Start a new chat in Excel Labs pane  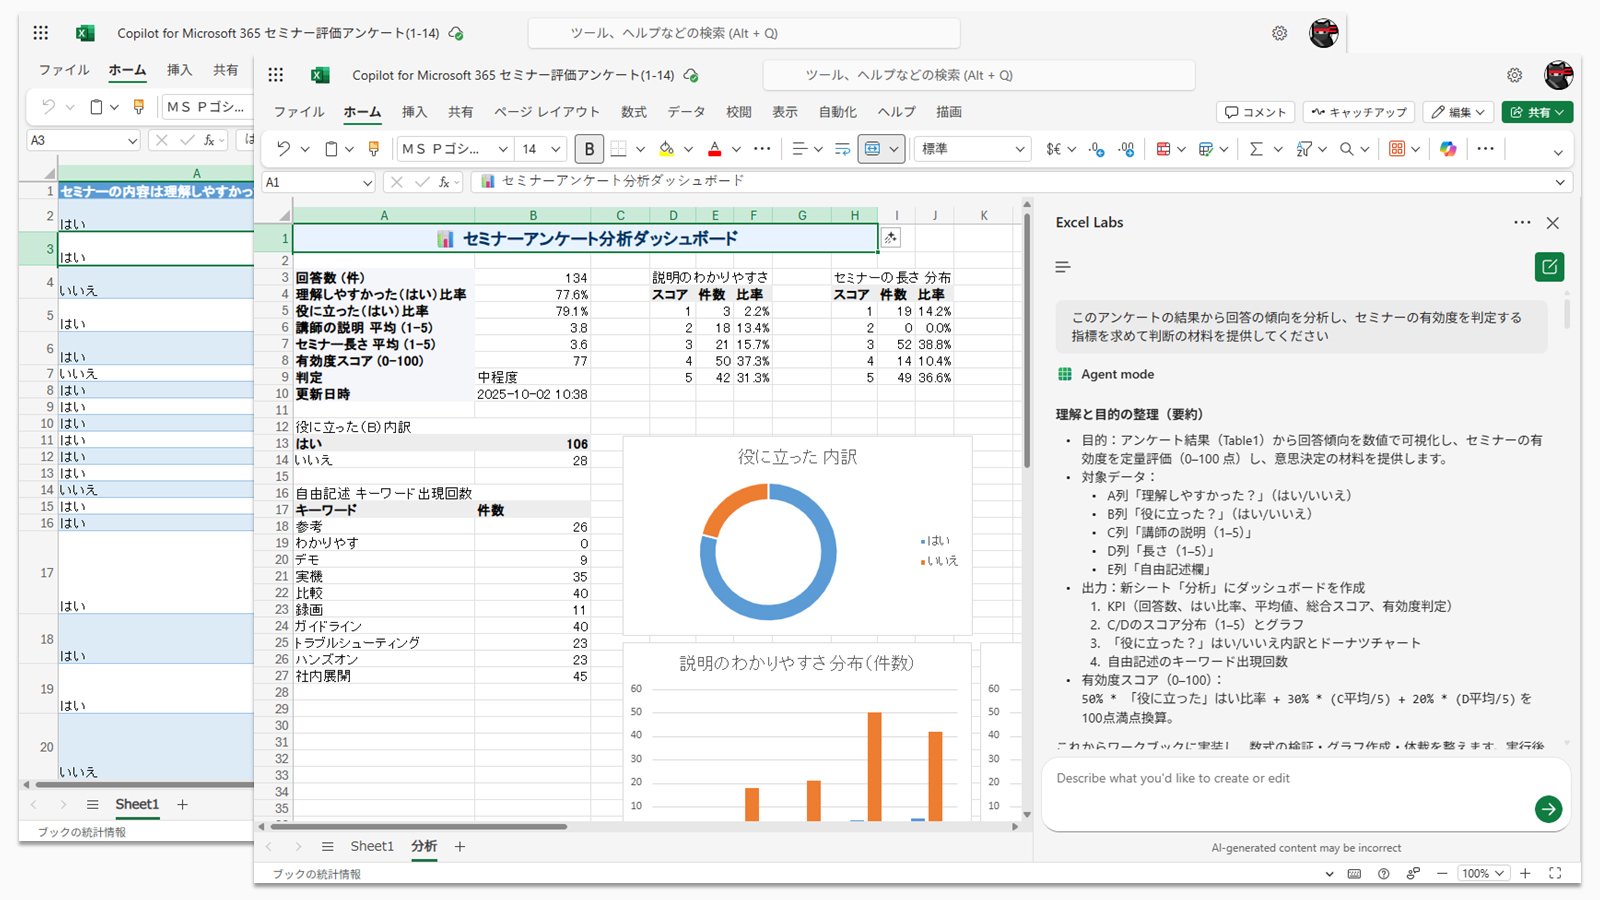(1549, 267)
